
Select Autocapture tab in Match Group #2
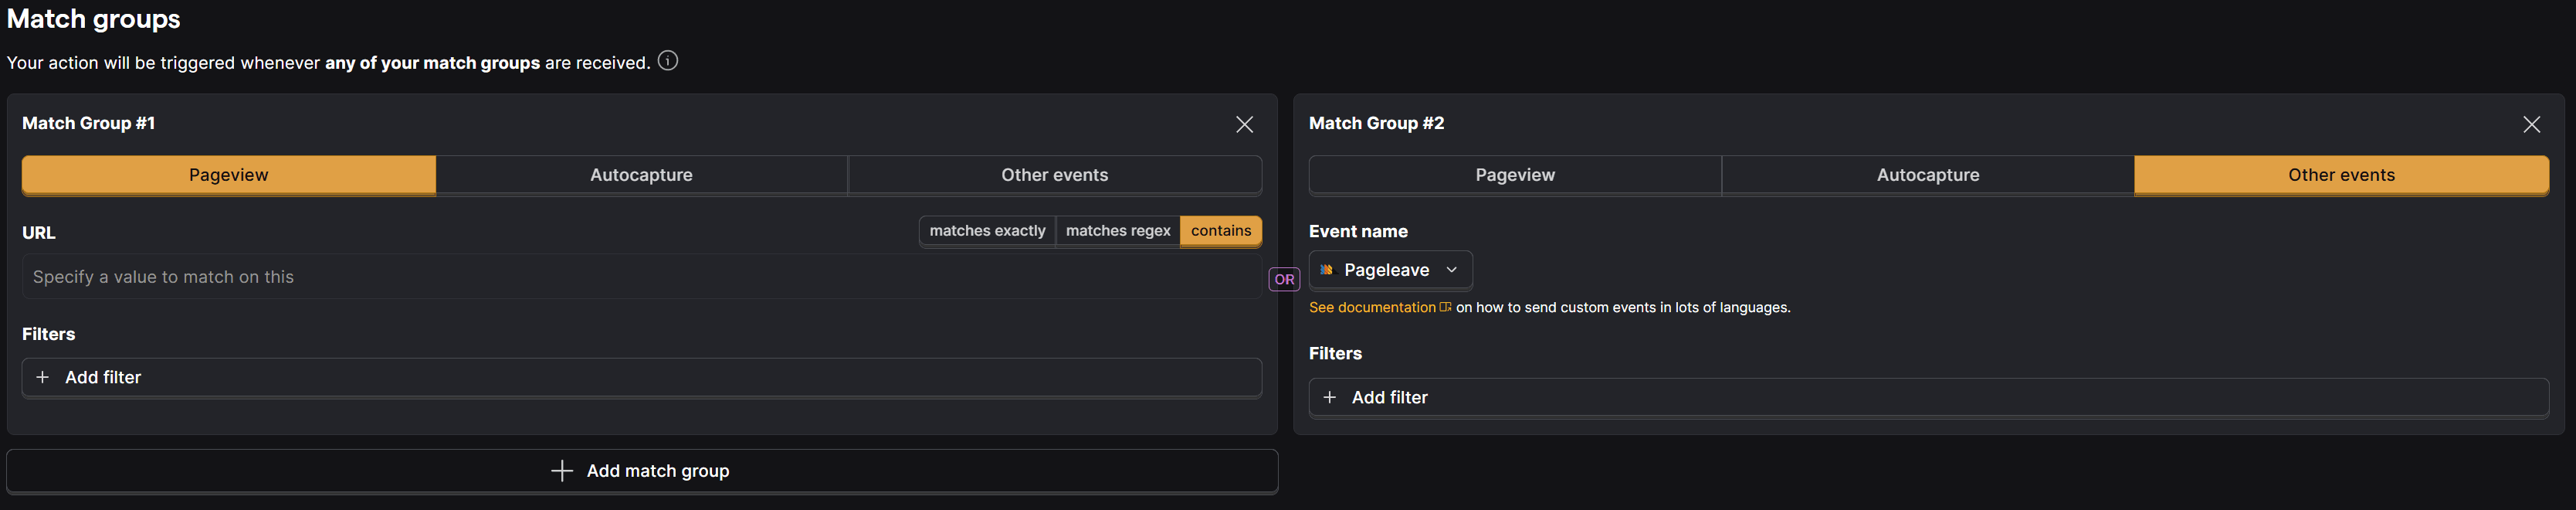pyautogui.click(x=1928, y=175)
